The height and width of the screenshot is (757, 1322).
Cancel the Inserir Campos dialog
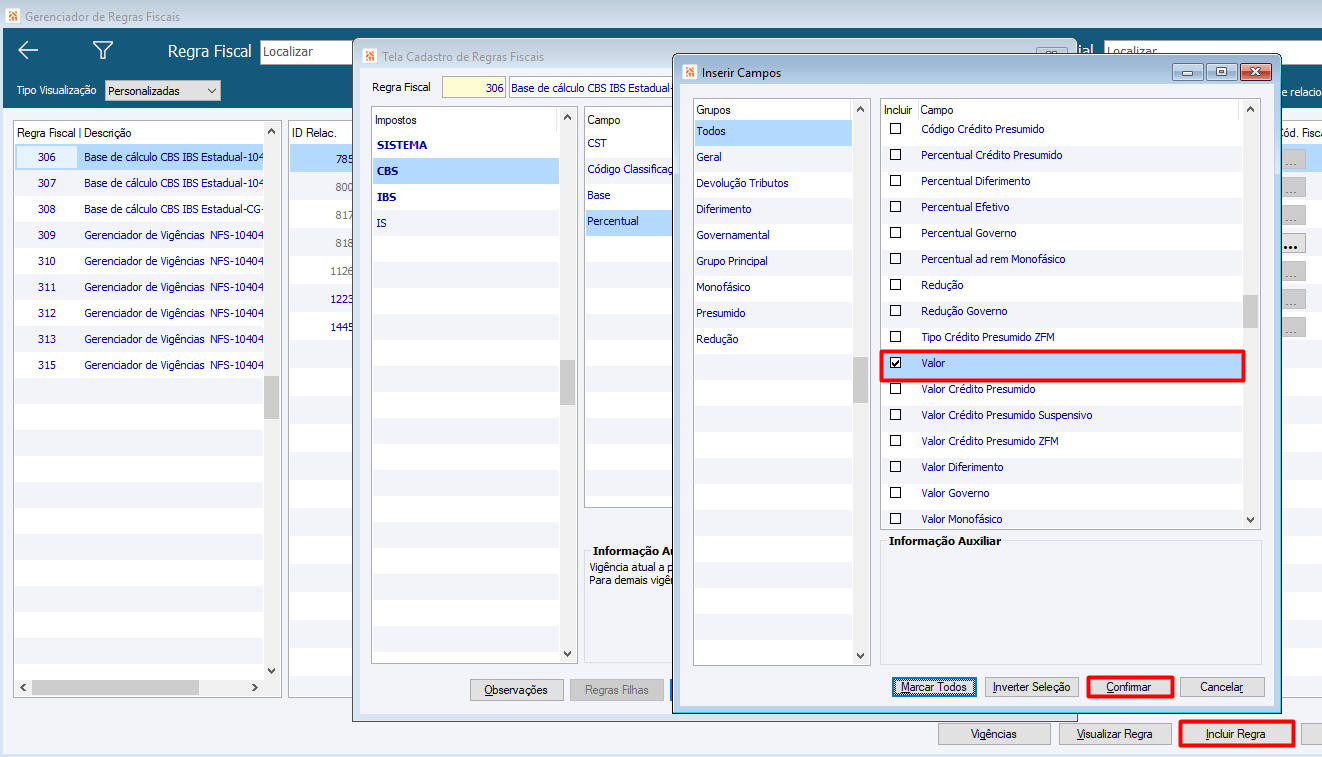click(1222, 687)
